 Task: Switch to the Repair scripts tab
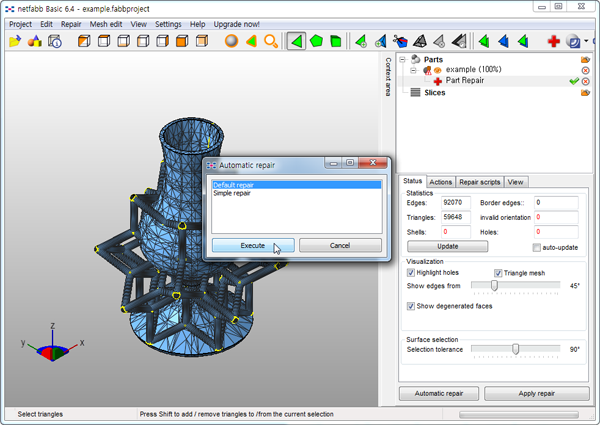point(479,182)
